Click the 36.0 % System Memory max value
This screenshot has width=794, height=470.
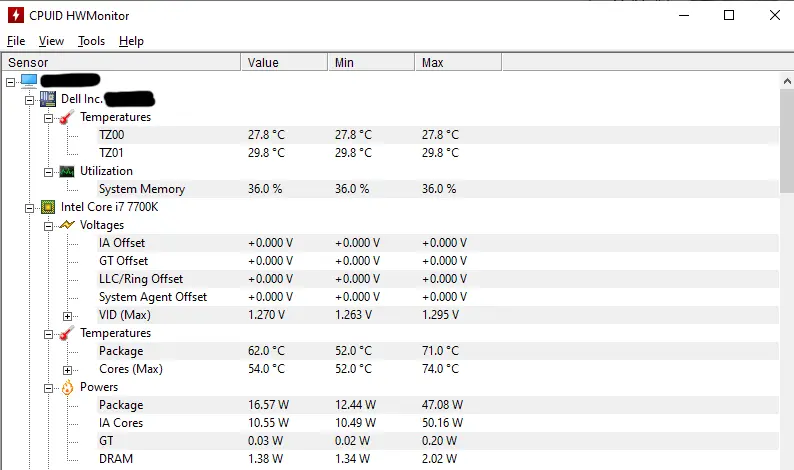click(439, 189)
